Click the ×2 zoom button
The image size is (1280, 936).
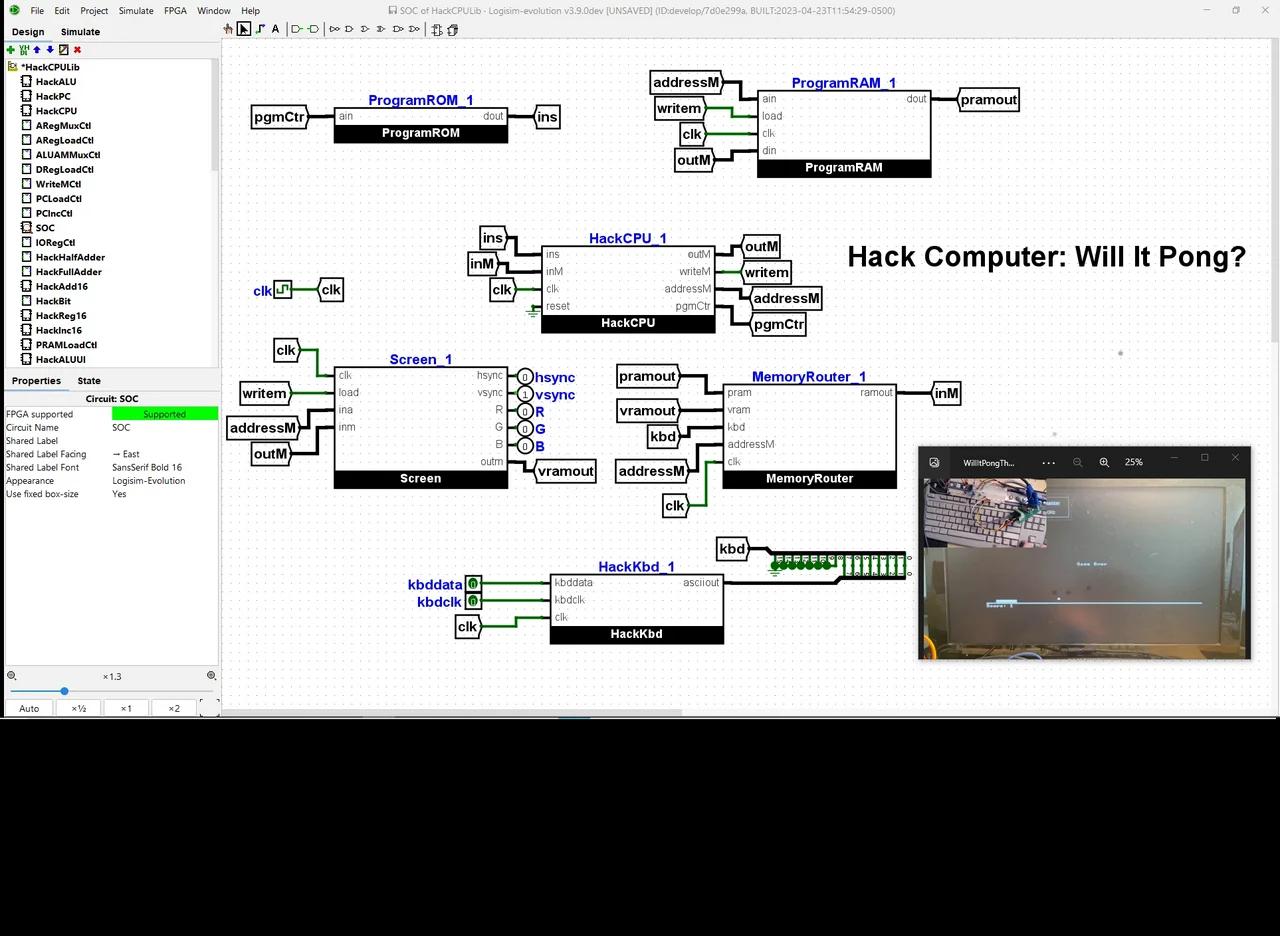[x=174, y=708]
